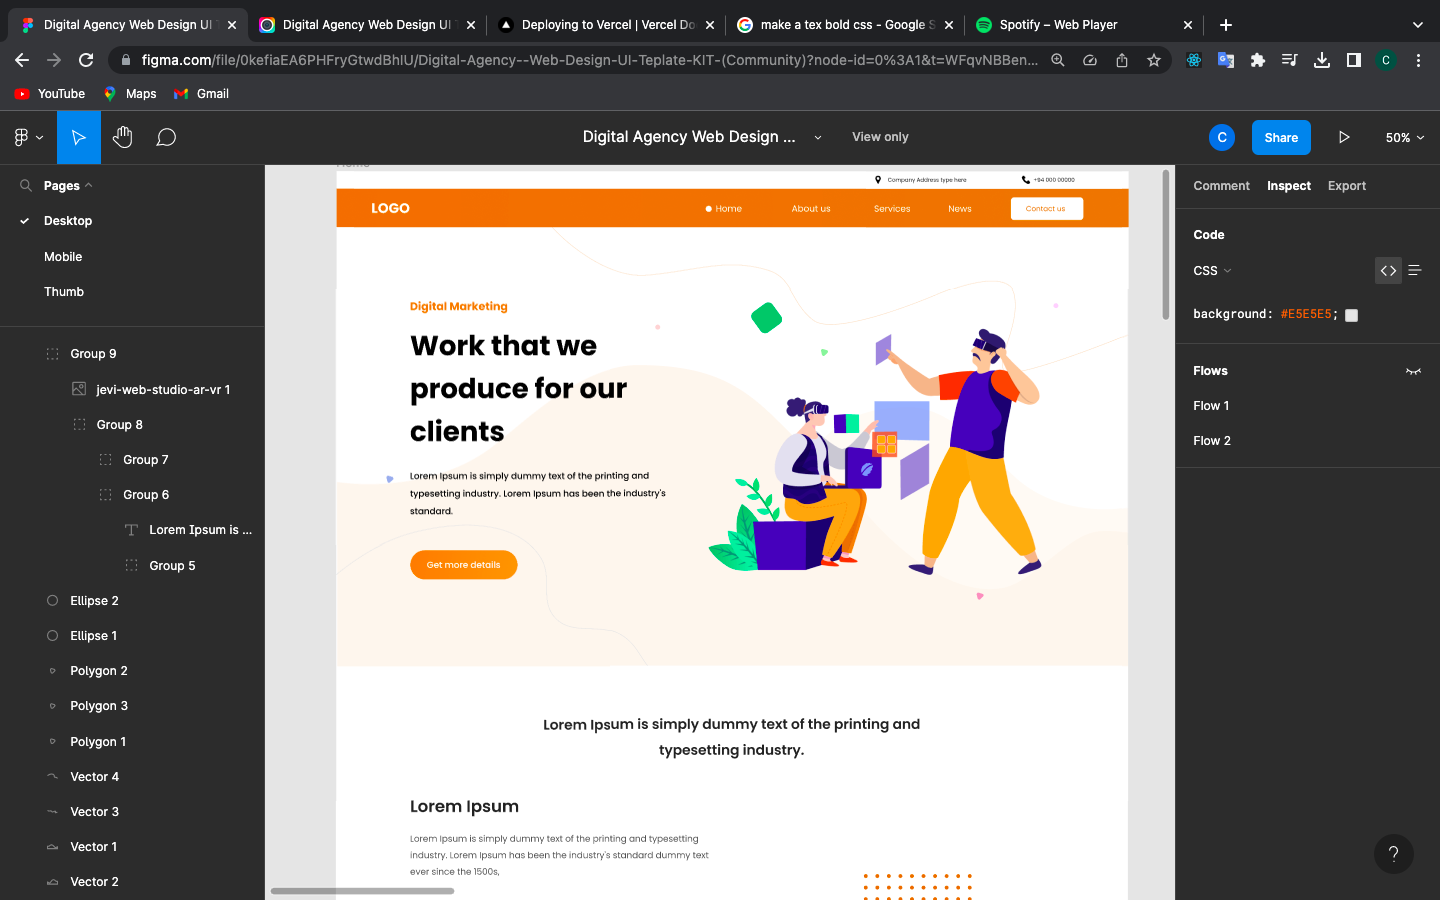Select the Thumb page
The width and height of the screenshot is (1440, 900).
pyautogui.click(x=64, y=292)
